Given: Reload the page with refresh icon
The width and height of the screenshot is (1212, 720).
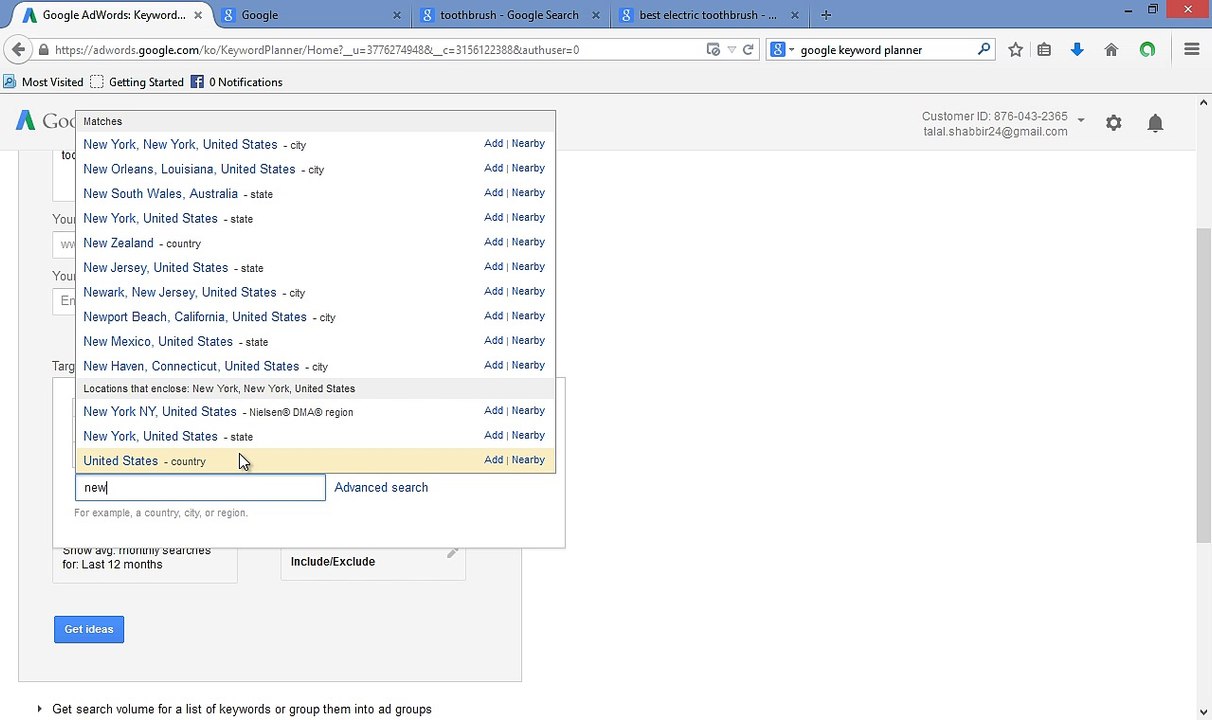Looking at the screenshot, I should [x=748, y=49].
